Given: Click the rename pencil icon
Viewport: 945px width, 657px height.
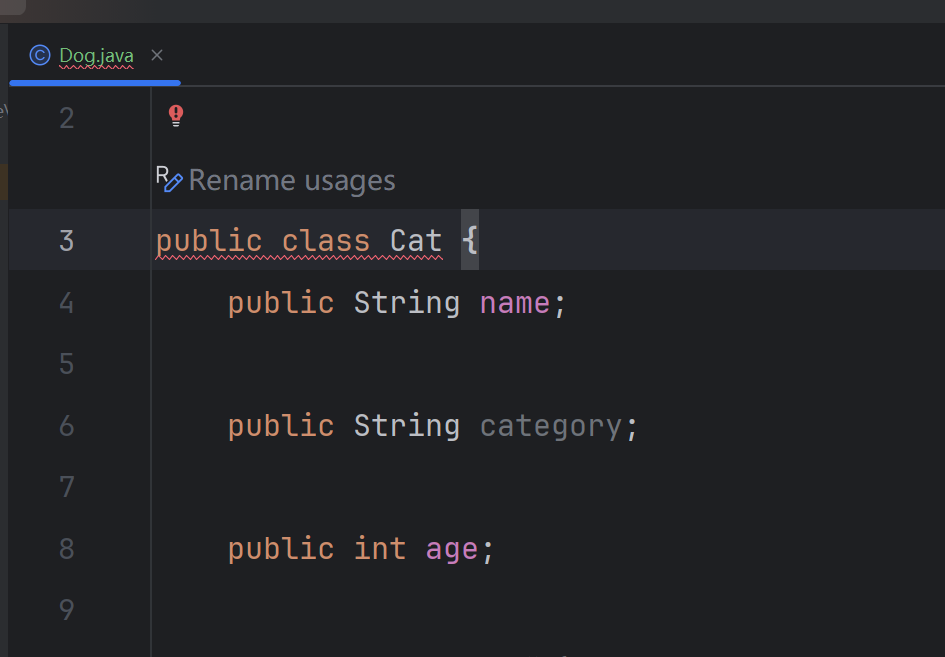Looking at the screenshot, I should [169, 180].
